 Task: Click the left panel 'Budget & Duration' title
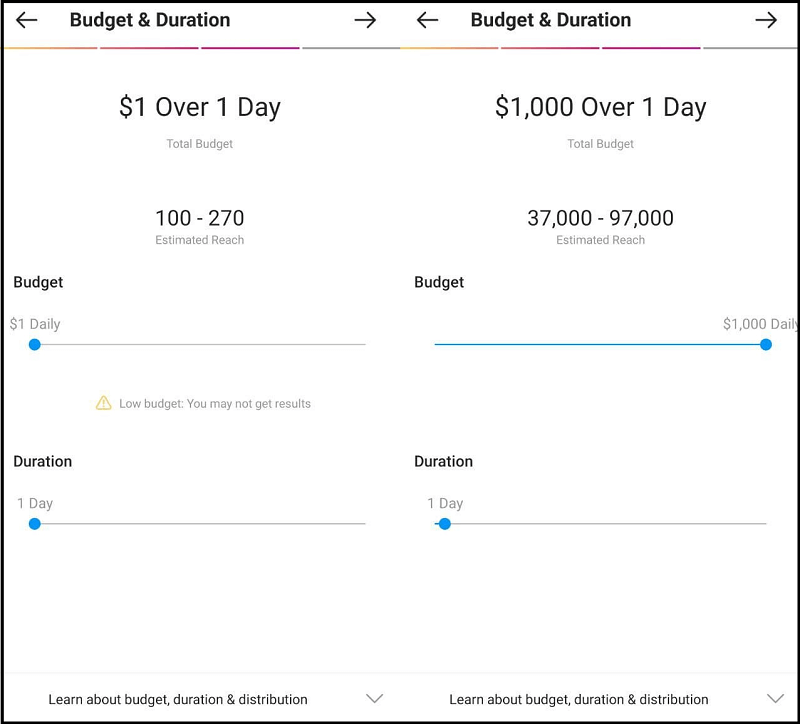(150, 20)
